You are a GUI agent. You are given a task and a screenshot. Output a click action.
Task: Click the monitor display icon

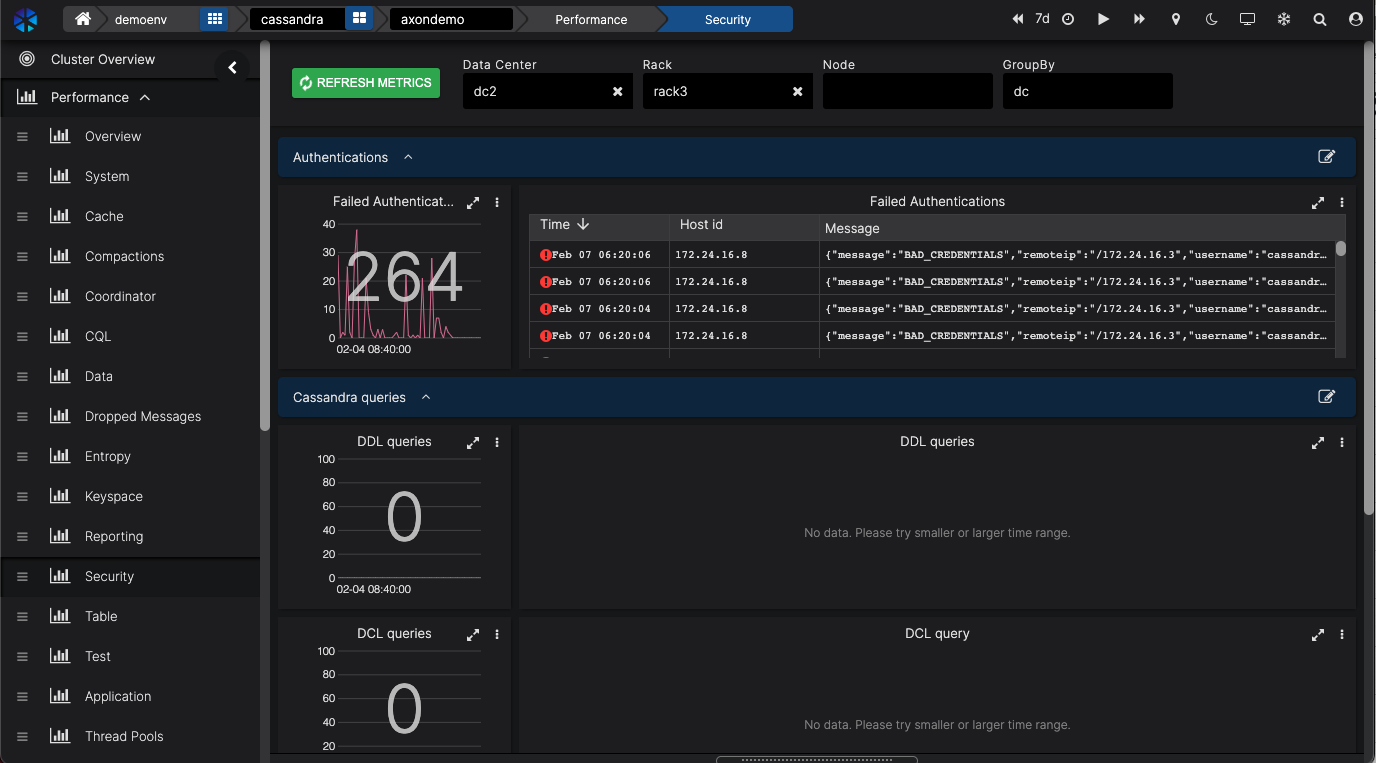(x=1247, y=19)
